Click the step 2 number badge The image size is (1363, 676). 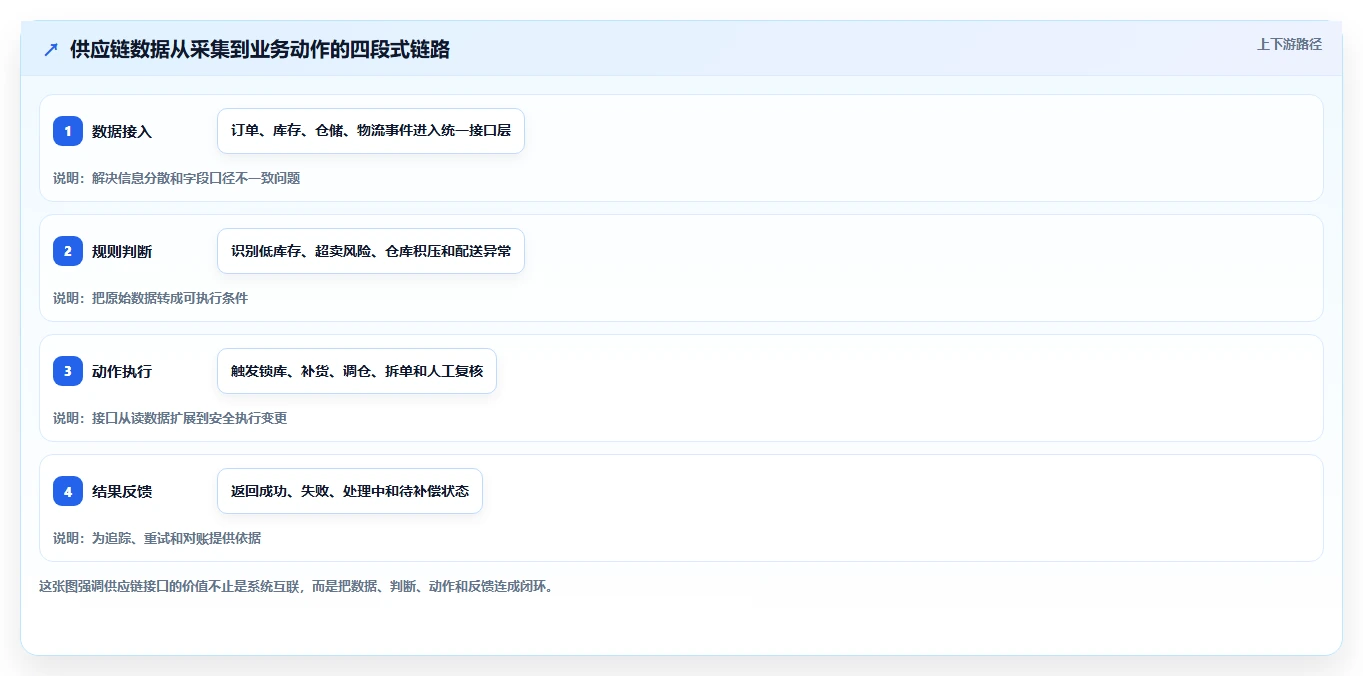pyautogui.click(x=68, y=251)
